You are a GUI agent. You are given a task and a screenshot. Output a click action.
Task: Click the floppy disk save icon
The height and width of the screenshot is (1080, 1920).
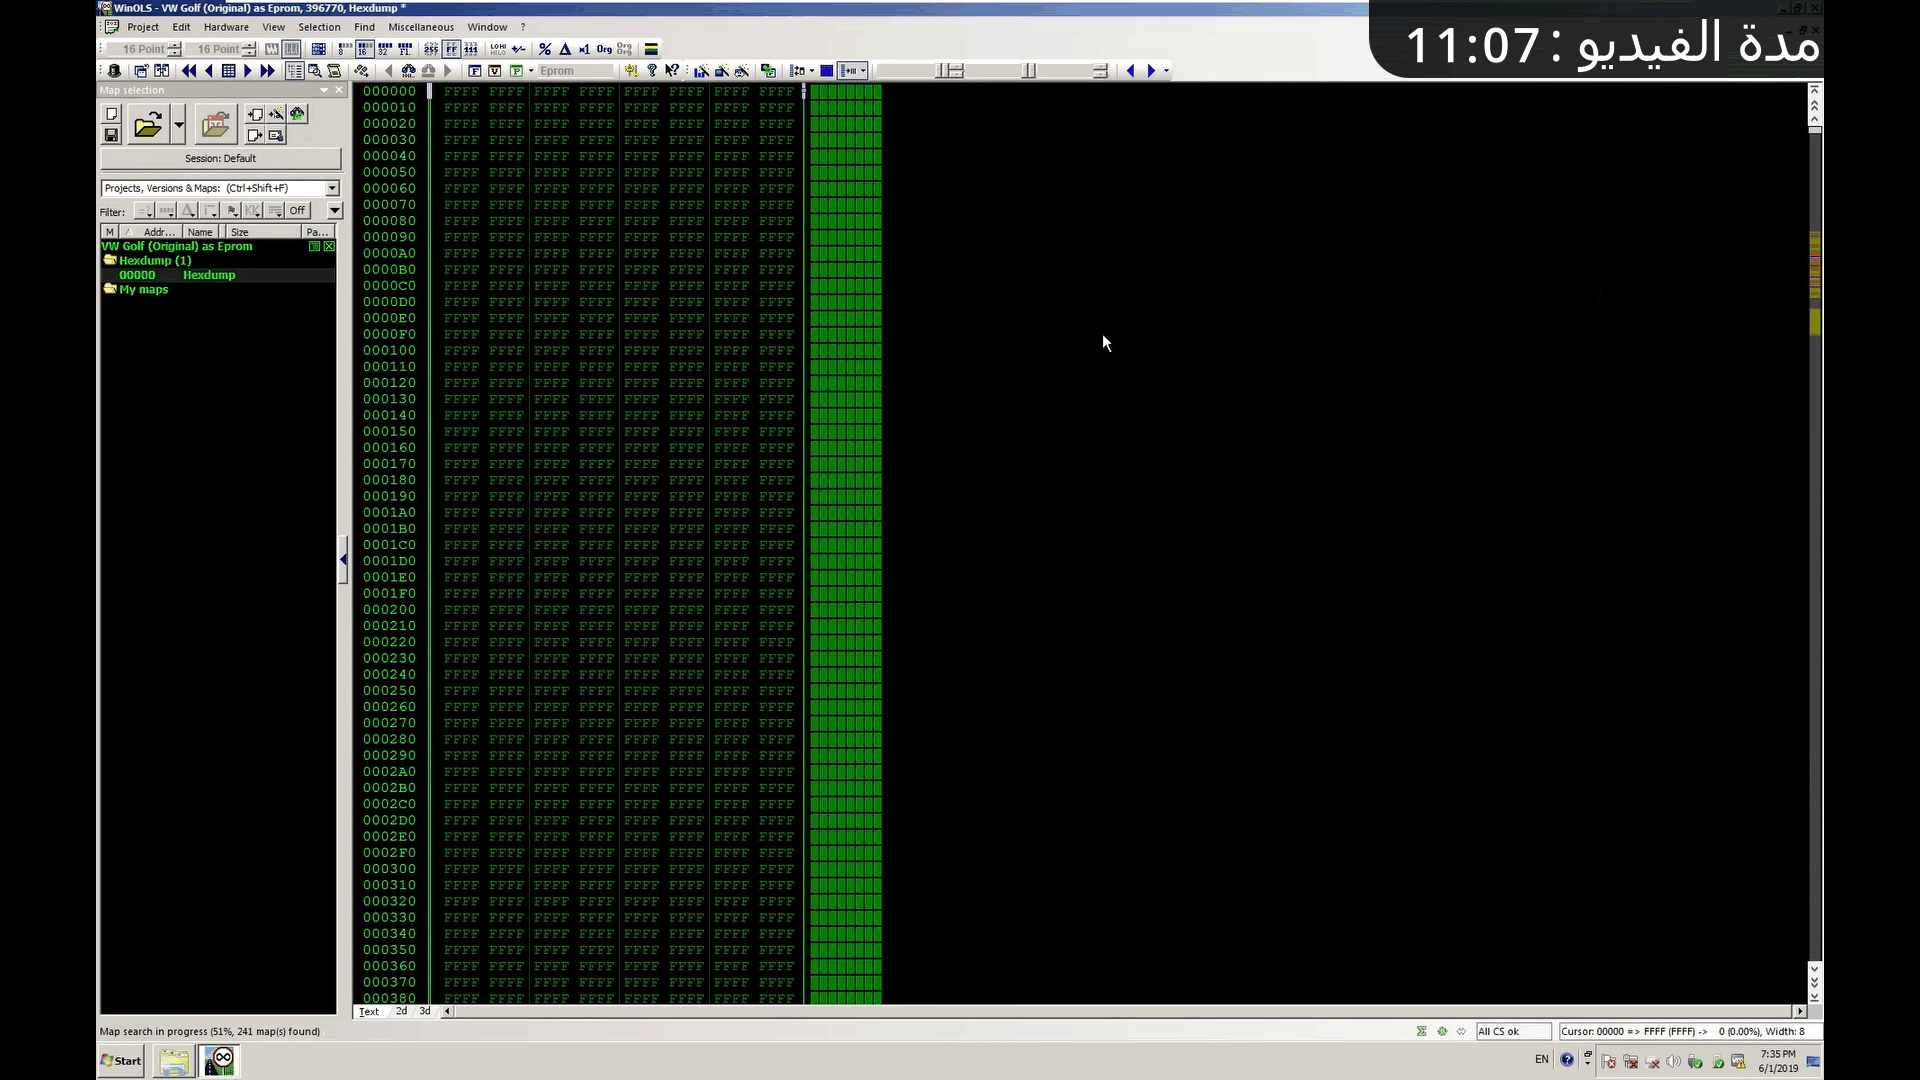click(x=112, y=135)
